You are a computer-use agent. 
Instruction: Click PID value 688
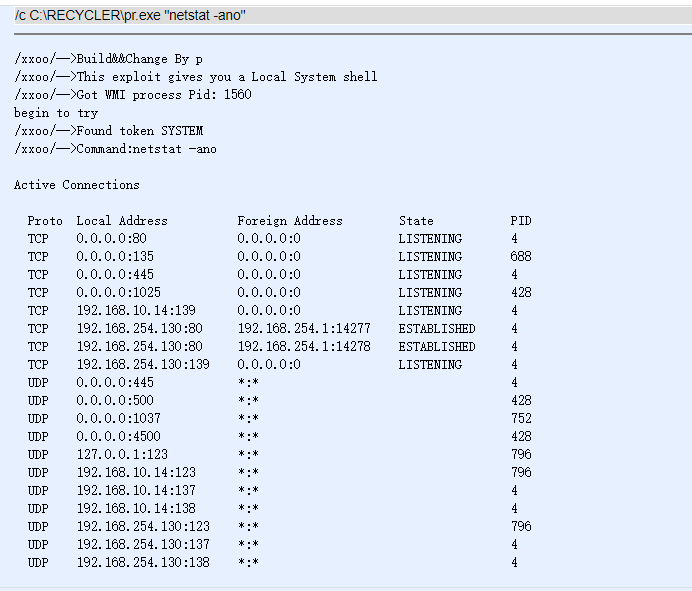coord(521,257)
